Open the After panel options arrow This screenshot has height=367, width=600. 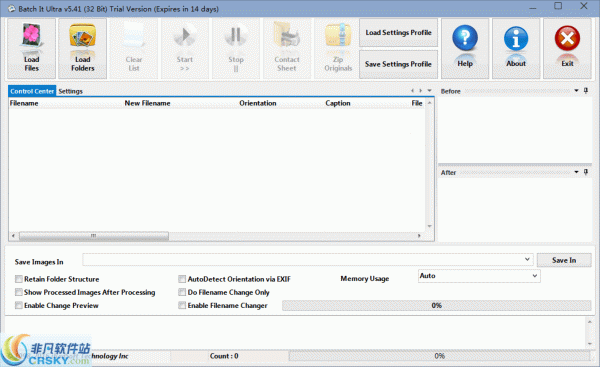(x=576, y=172)
